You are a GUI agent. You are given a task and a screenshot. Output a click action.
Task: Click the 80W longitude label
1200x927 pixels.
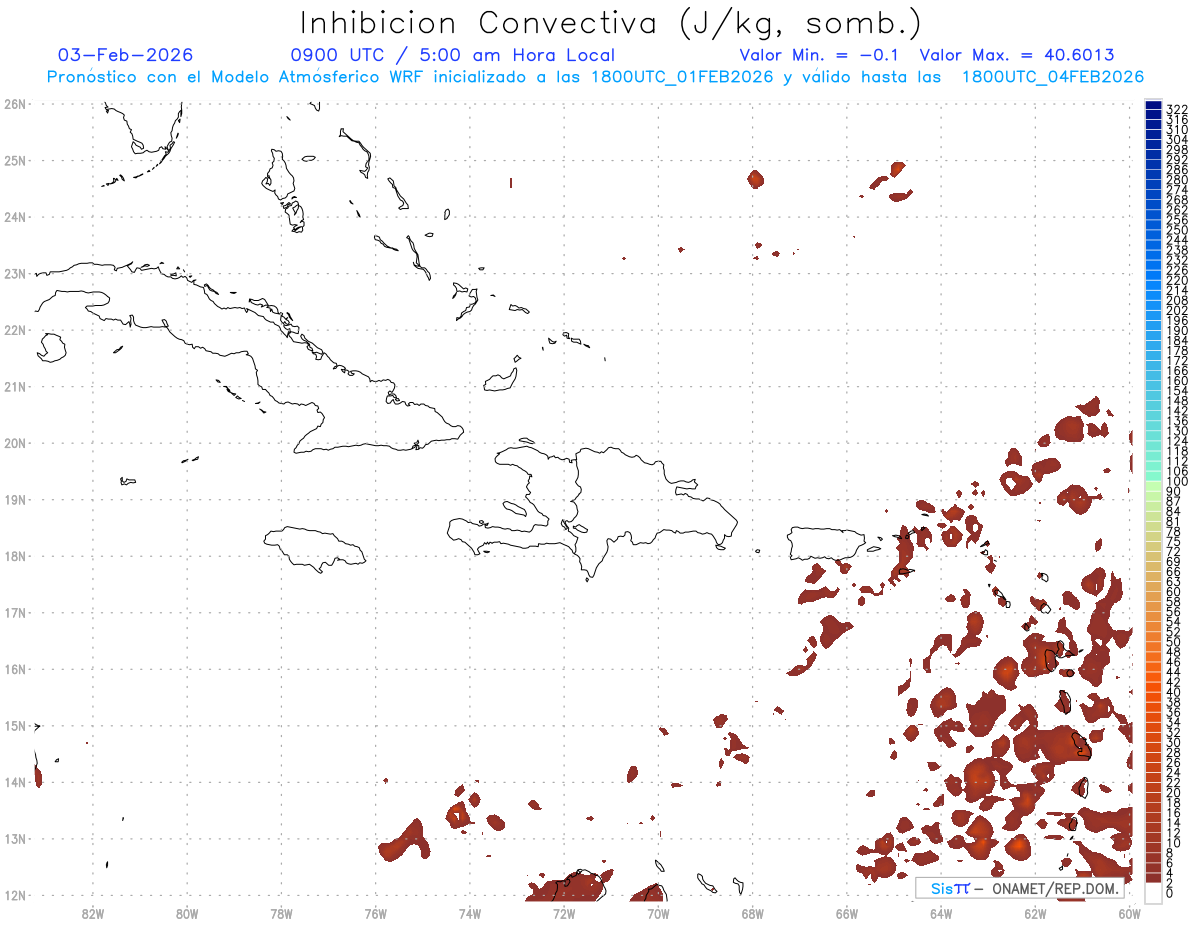click(x=187, y=913)
